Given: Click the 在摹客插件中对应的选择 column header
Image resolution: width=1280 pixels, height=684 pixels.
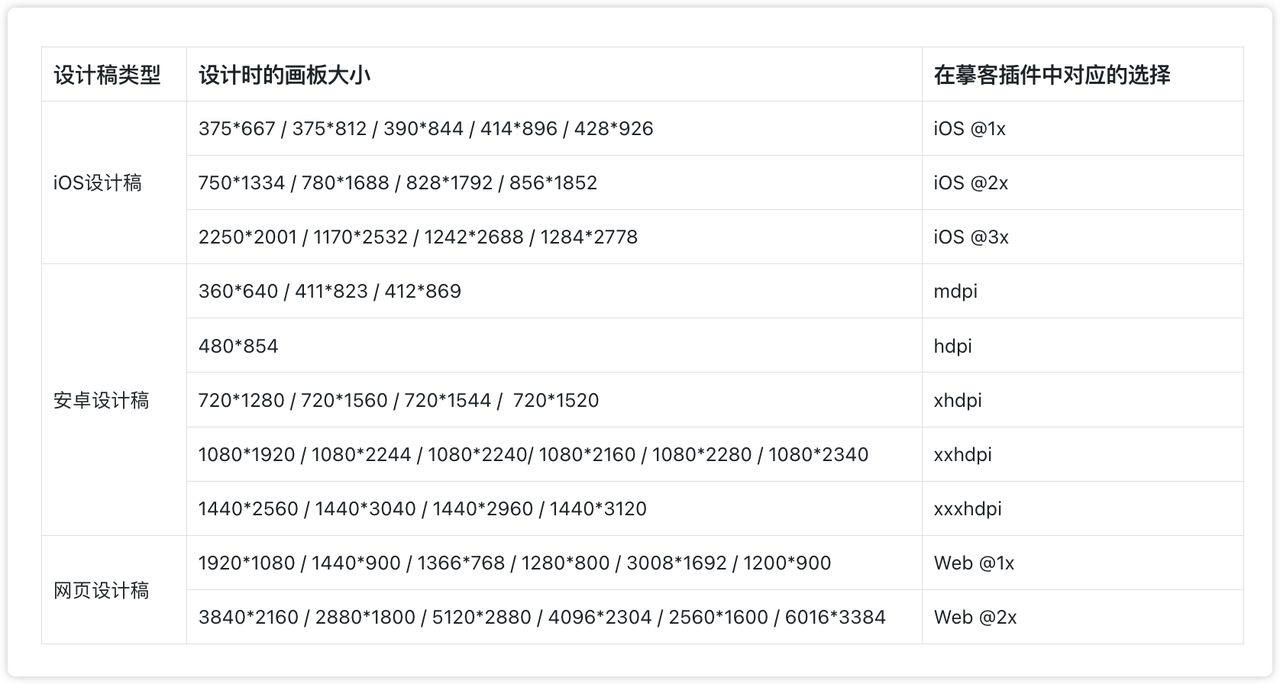Looking at the screenshot, I should tap(1052, 75).
